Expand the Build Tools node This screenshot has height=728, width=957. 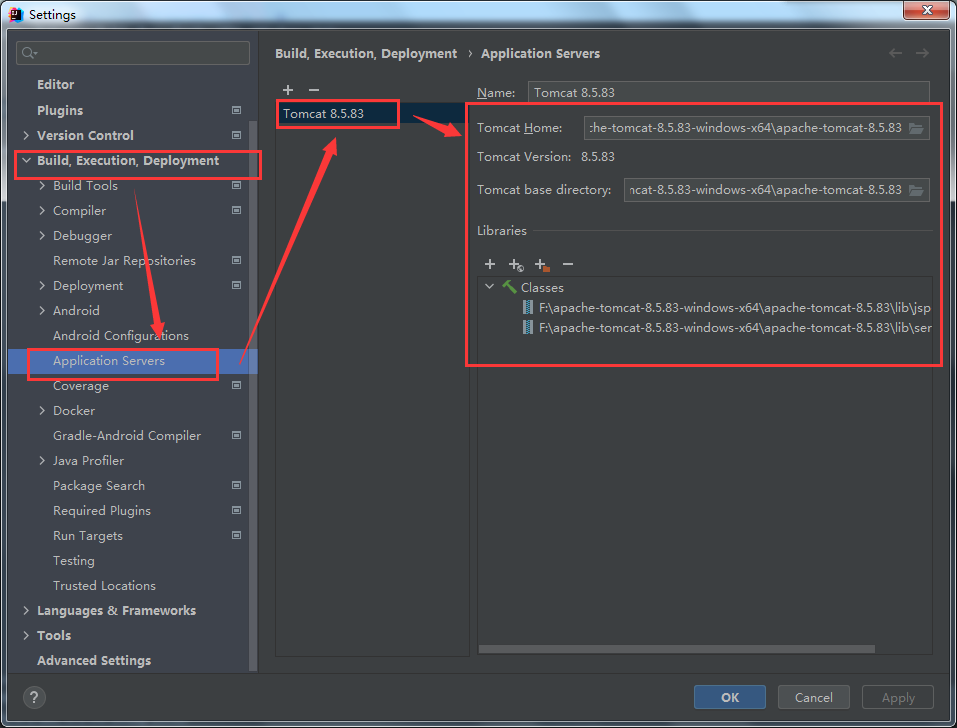coord(42,185)
